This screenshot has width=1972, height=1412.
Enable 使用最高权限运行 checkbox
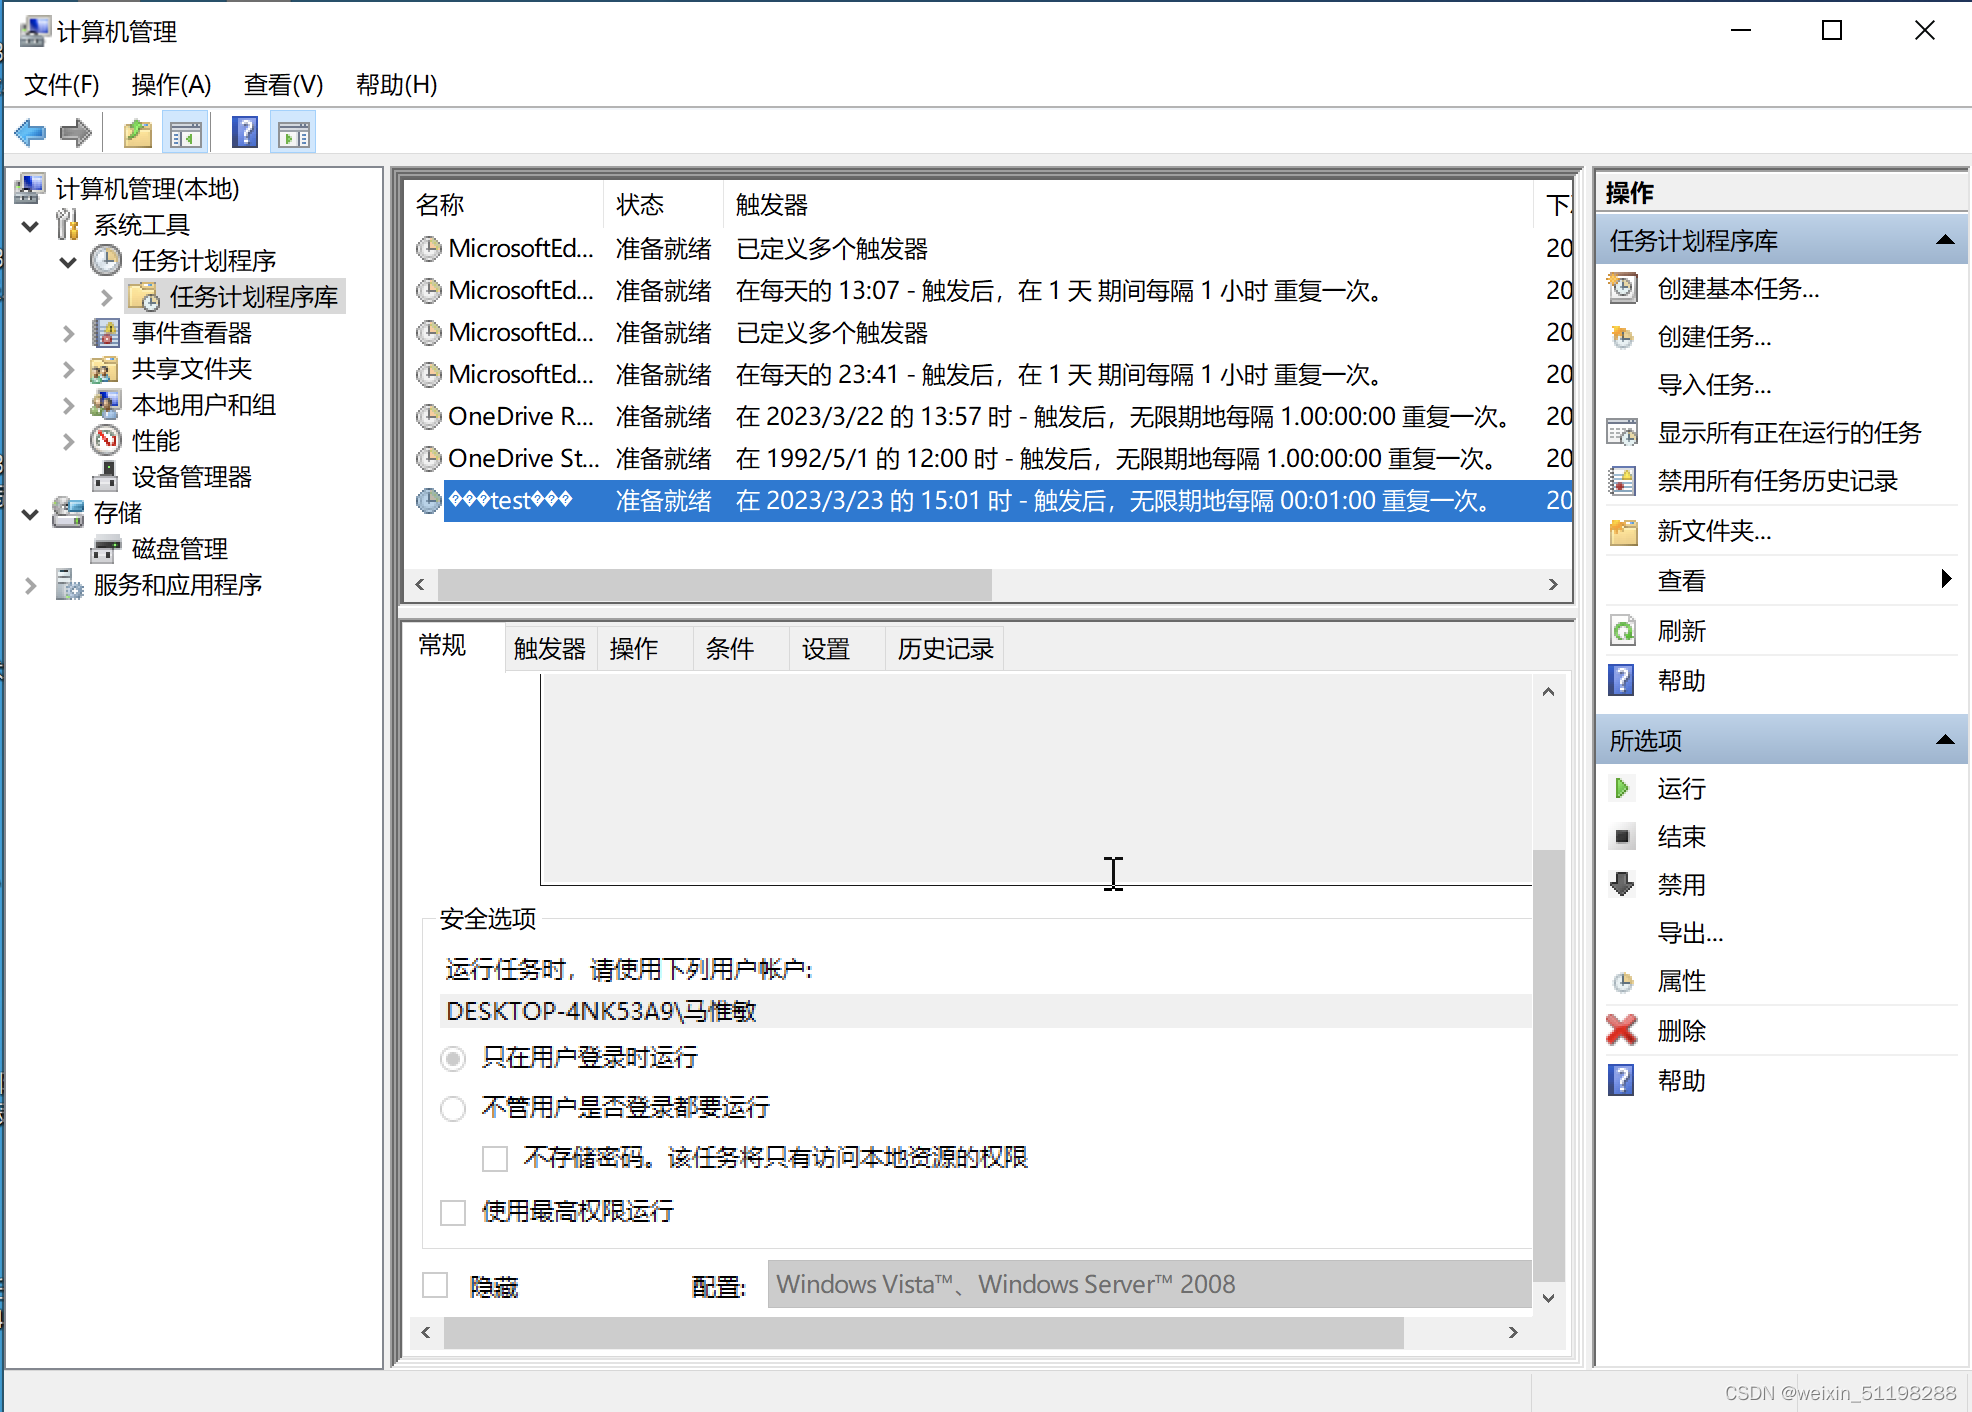coord(453,1212)
